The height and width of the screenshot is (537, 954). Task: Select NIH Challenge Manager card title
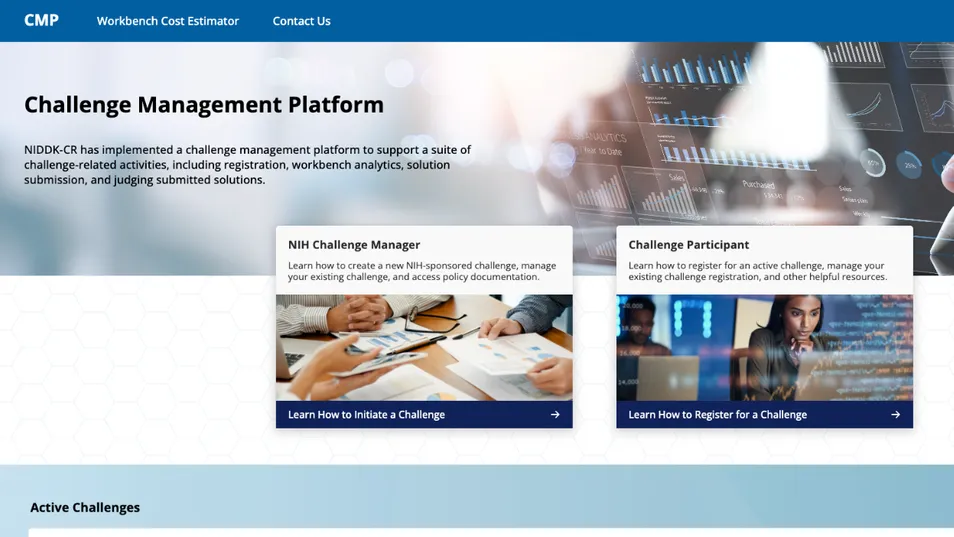353,244
